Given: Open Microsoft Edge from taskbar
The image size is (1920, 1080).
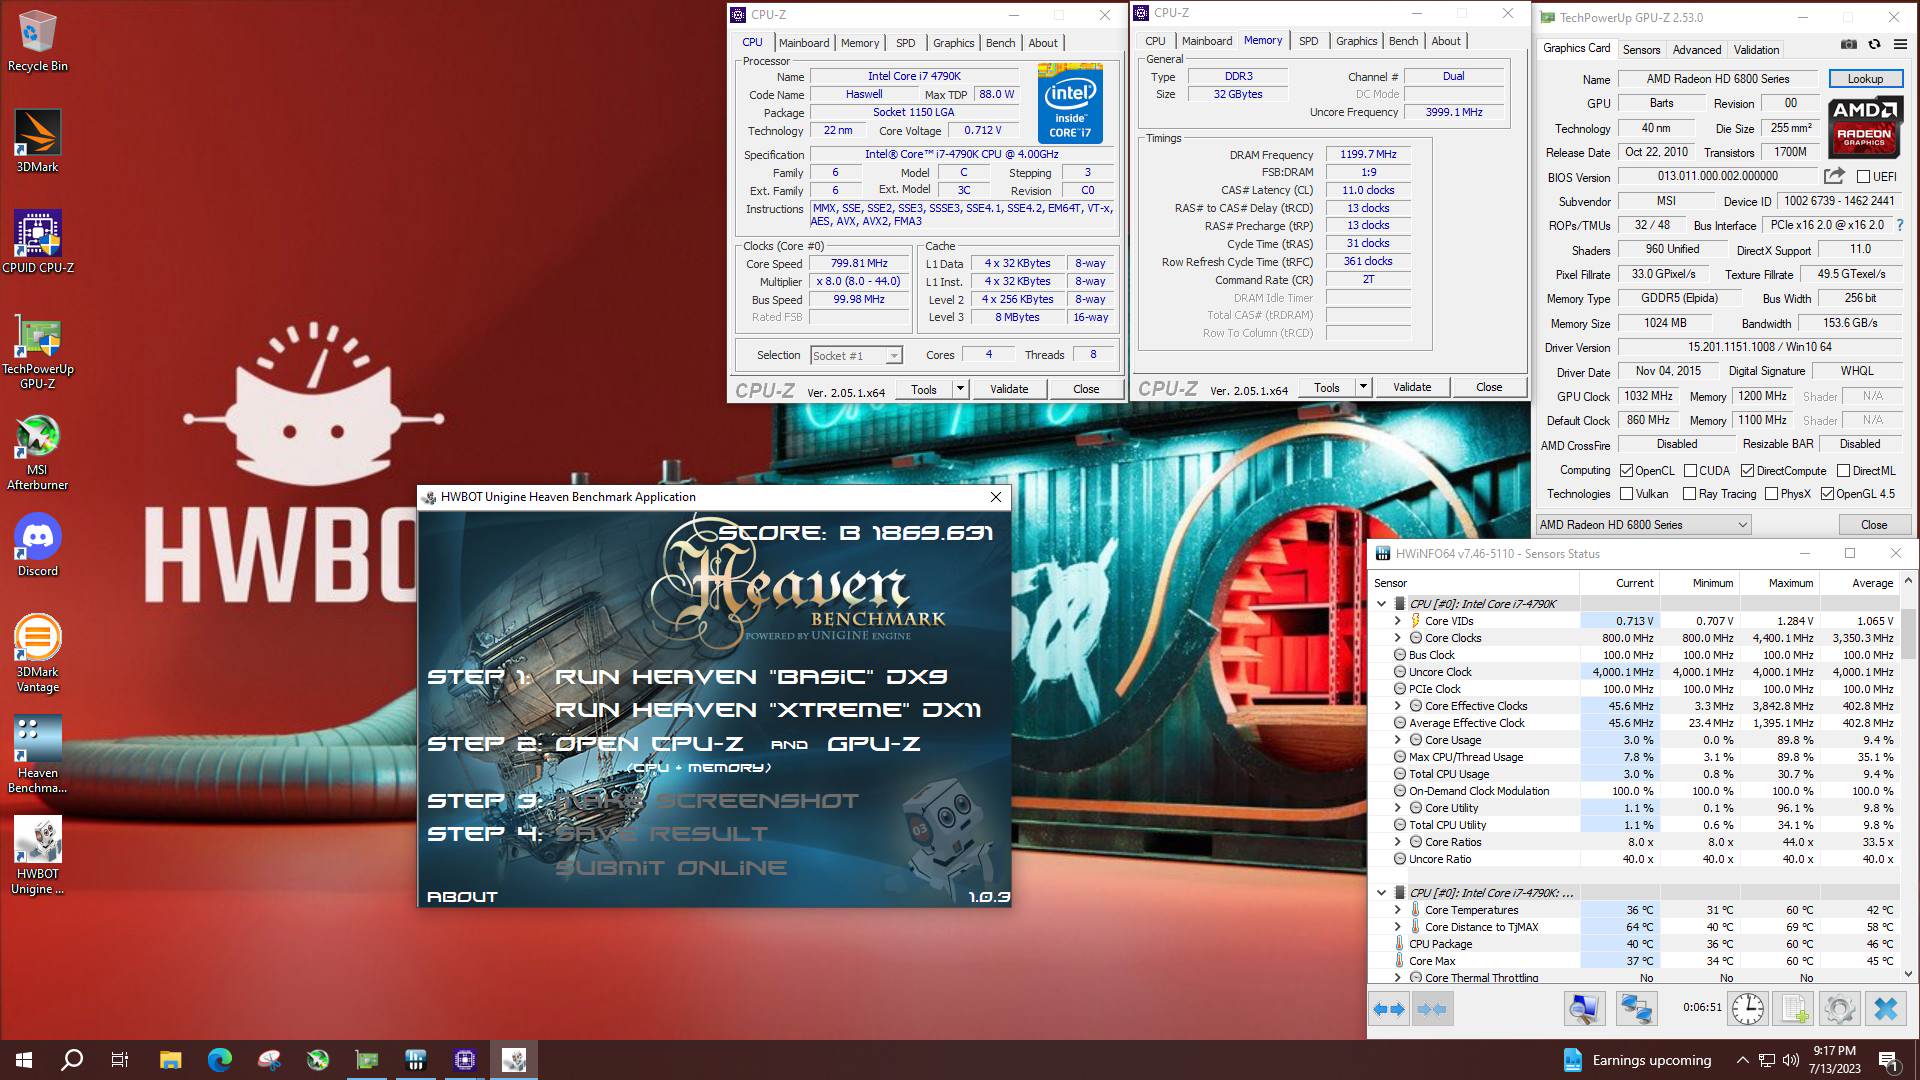Looking at the screenshot, I should [x=219, y=1060].
